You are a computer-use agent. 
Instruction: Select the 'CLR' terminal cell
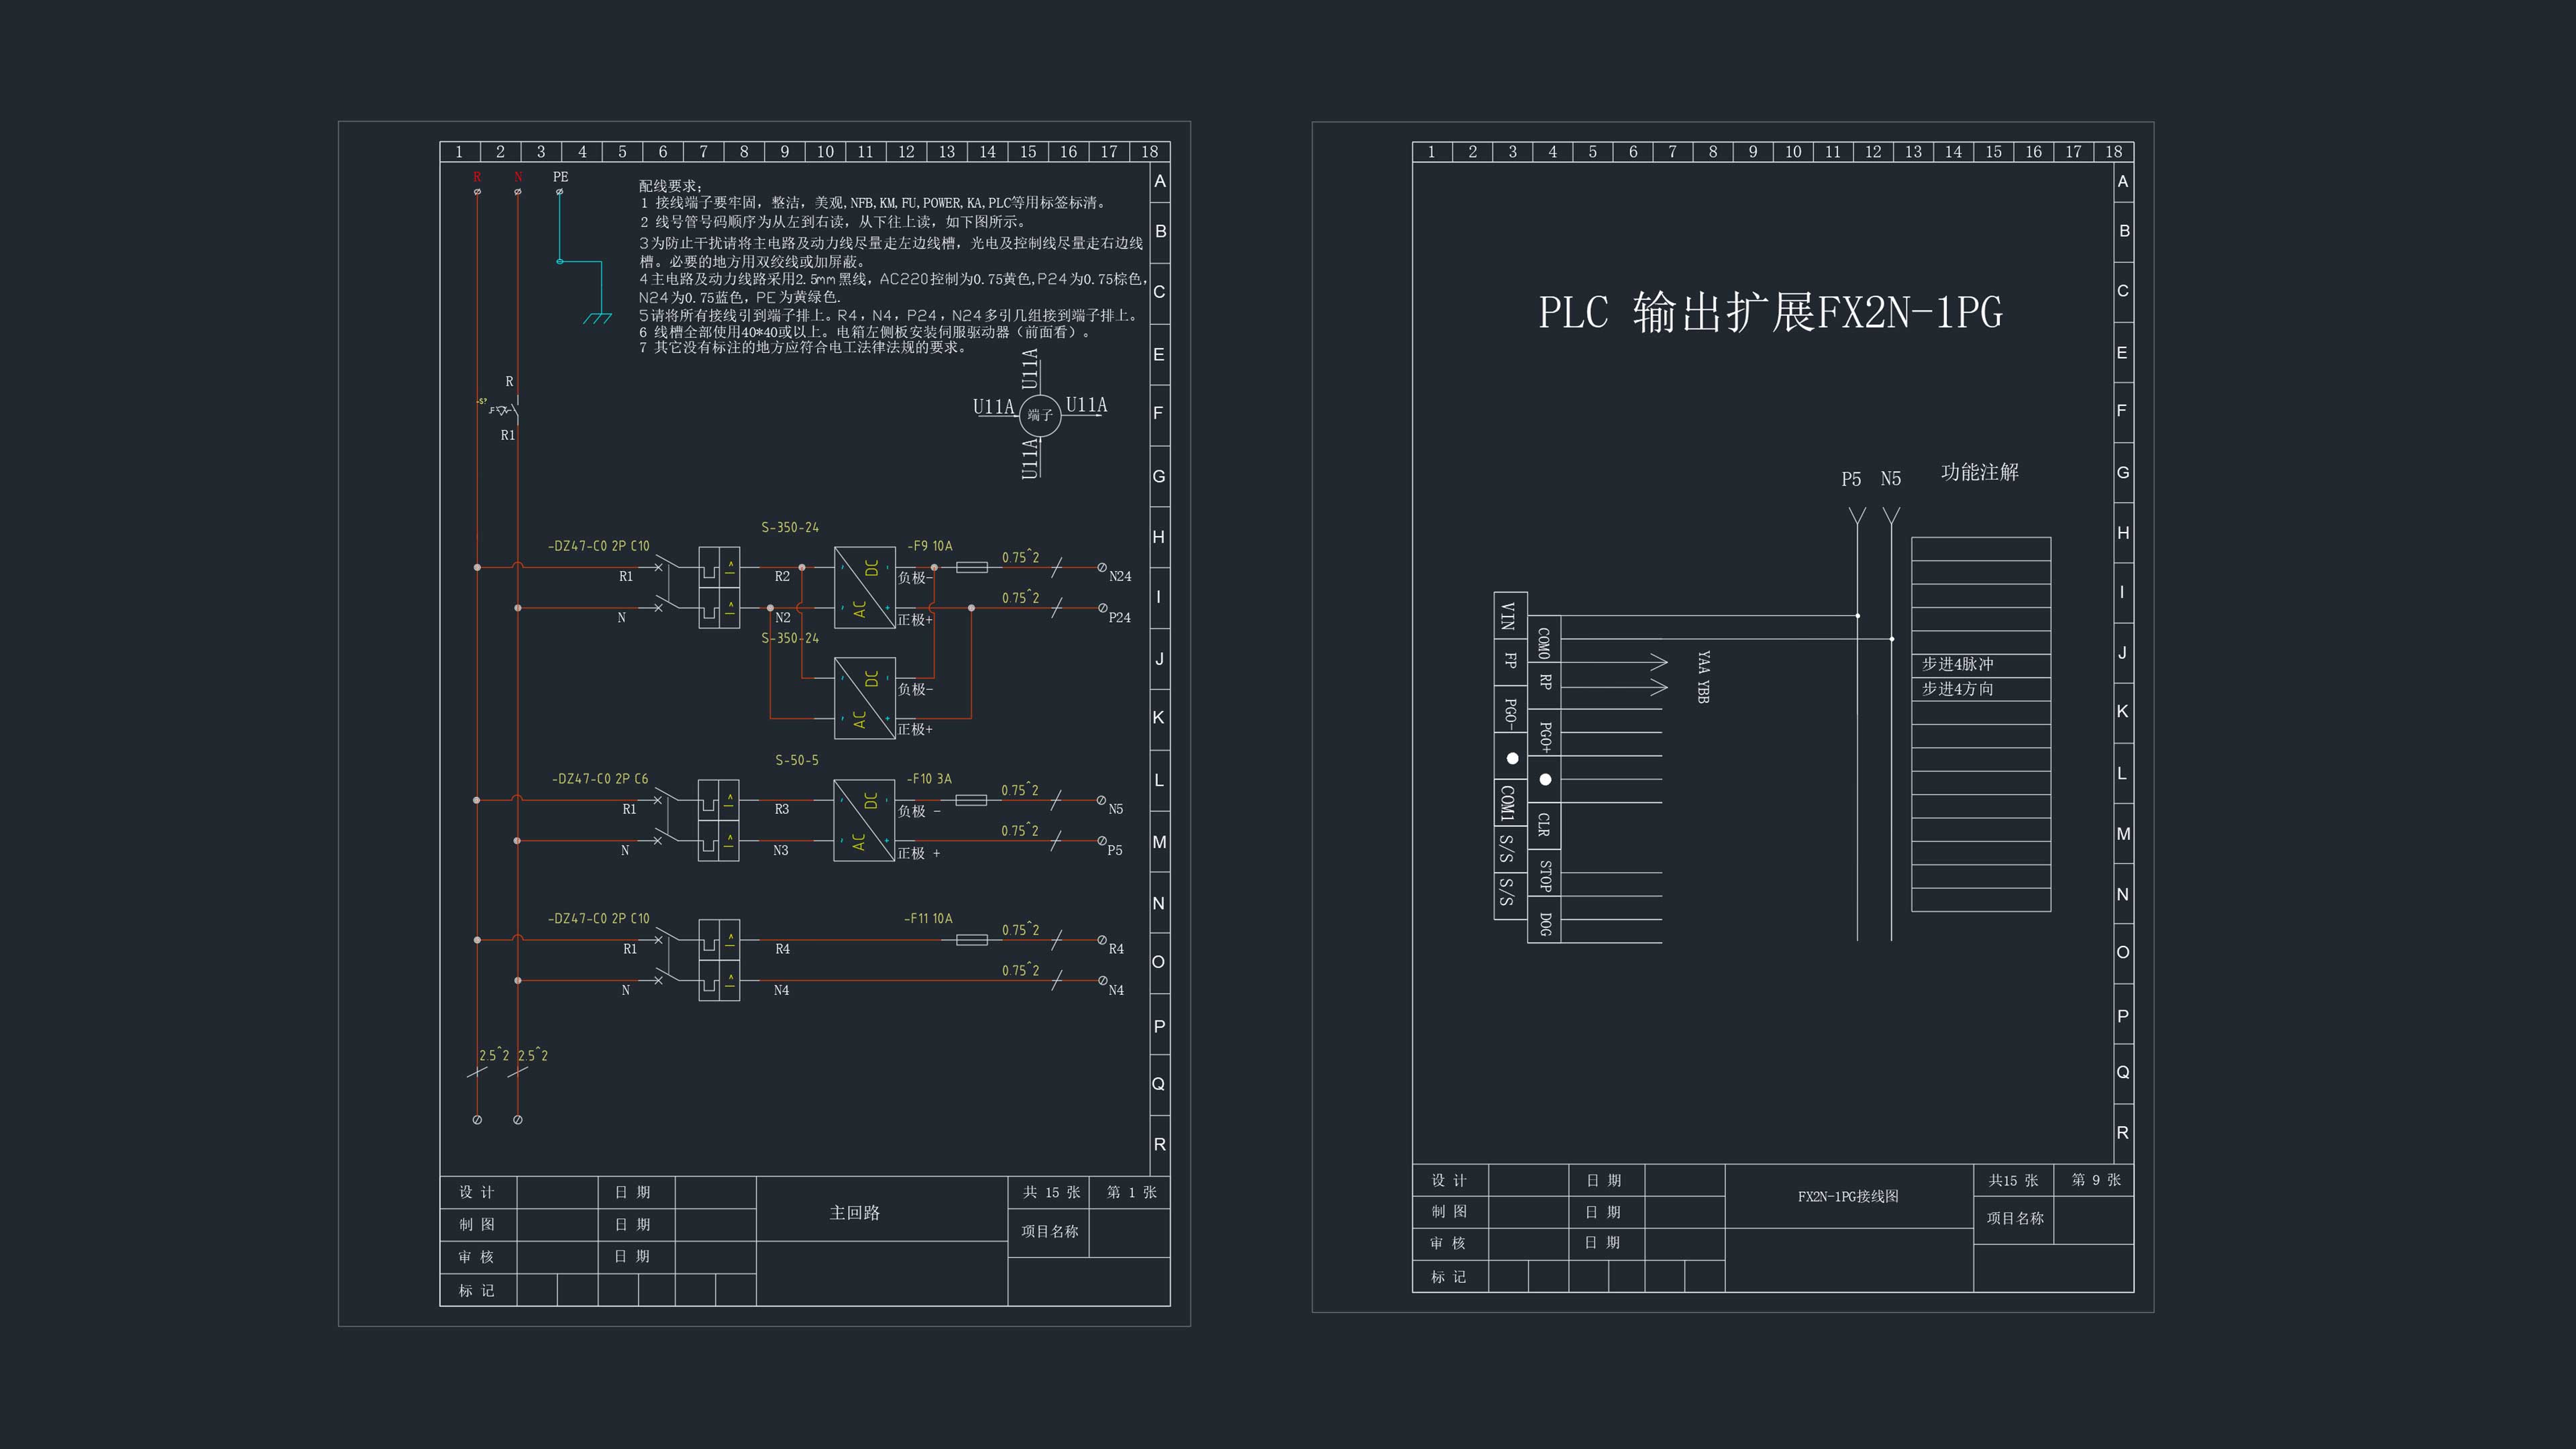(1544, 826)
